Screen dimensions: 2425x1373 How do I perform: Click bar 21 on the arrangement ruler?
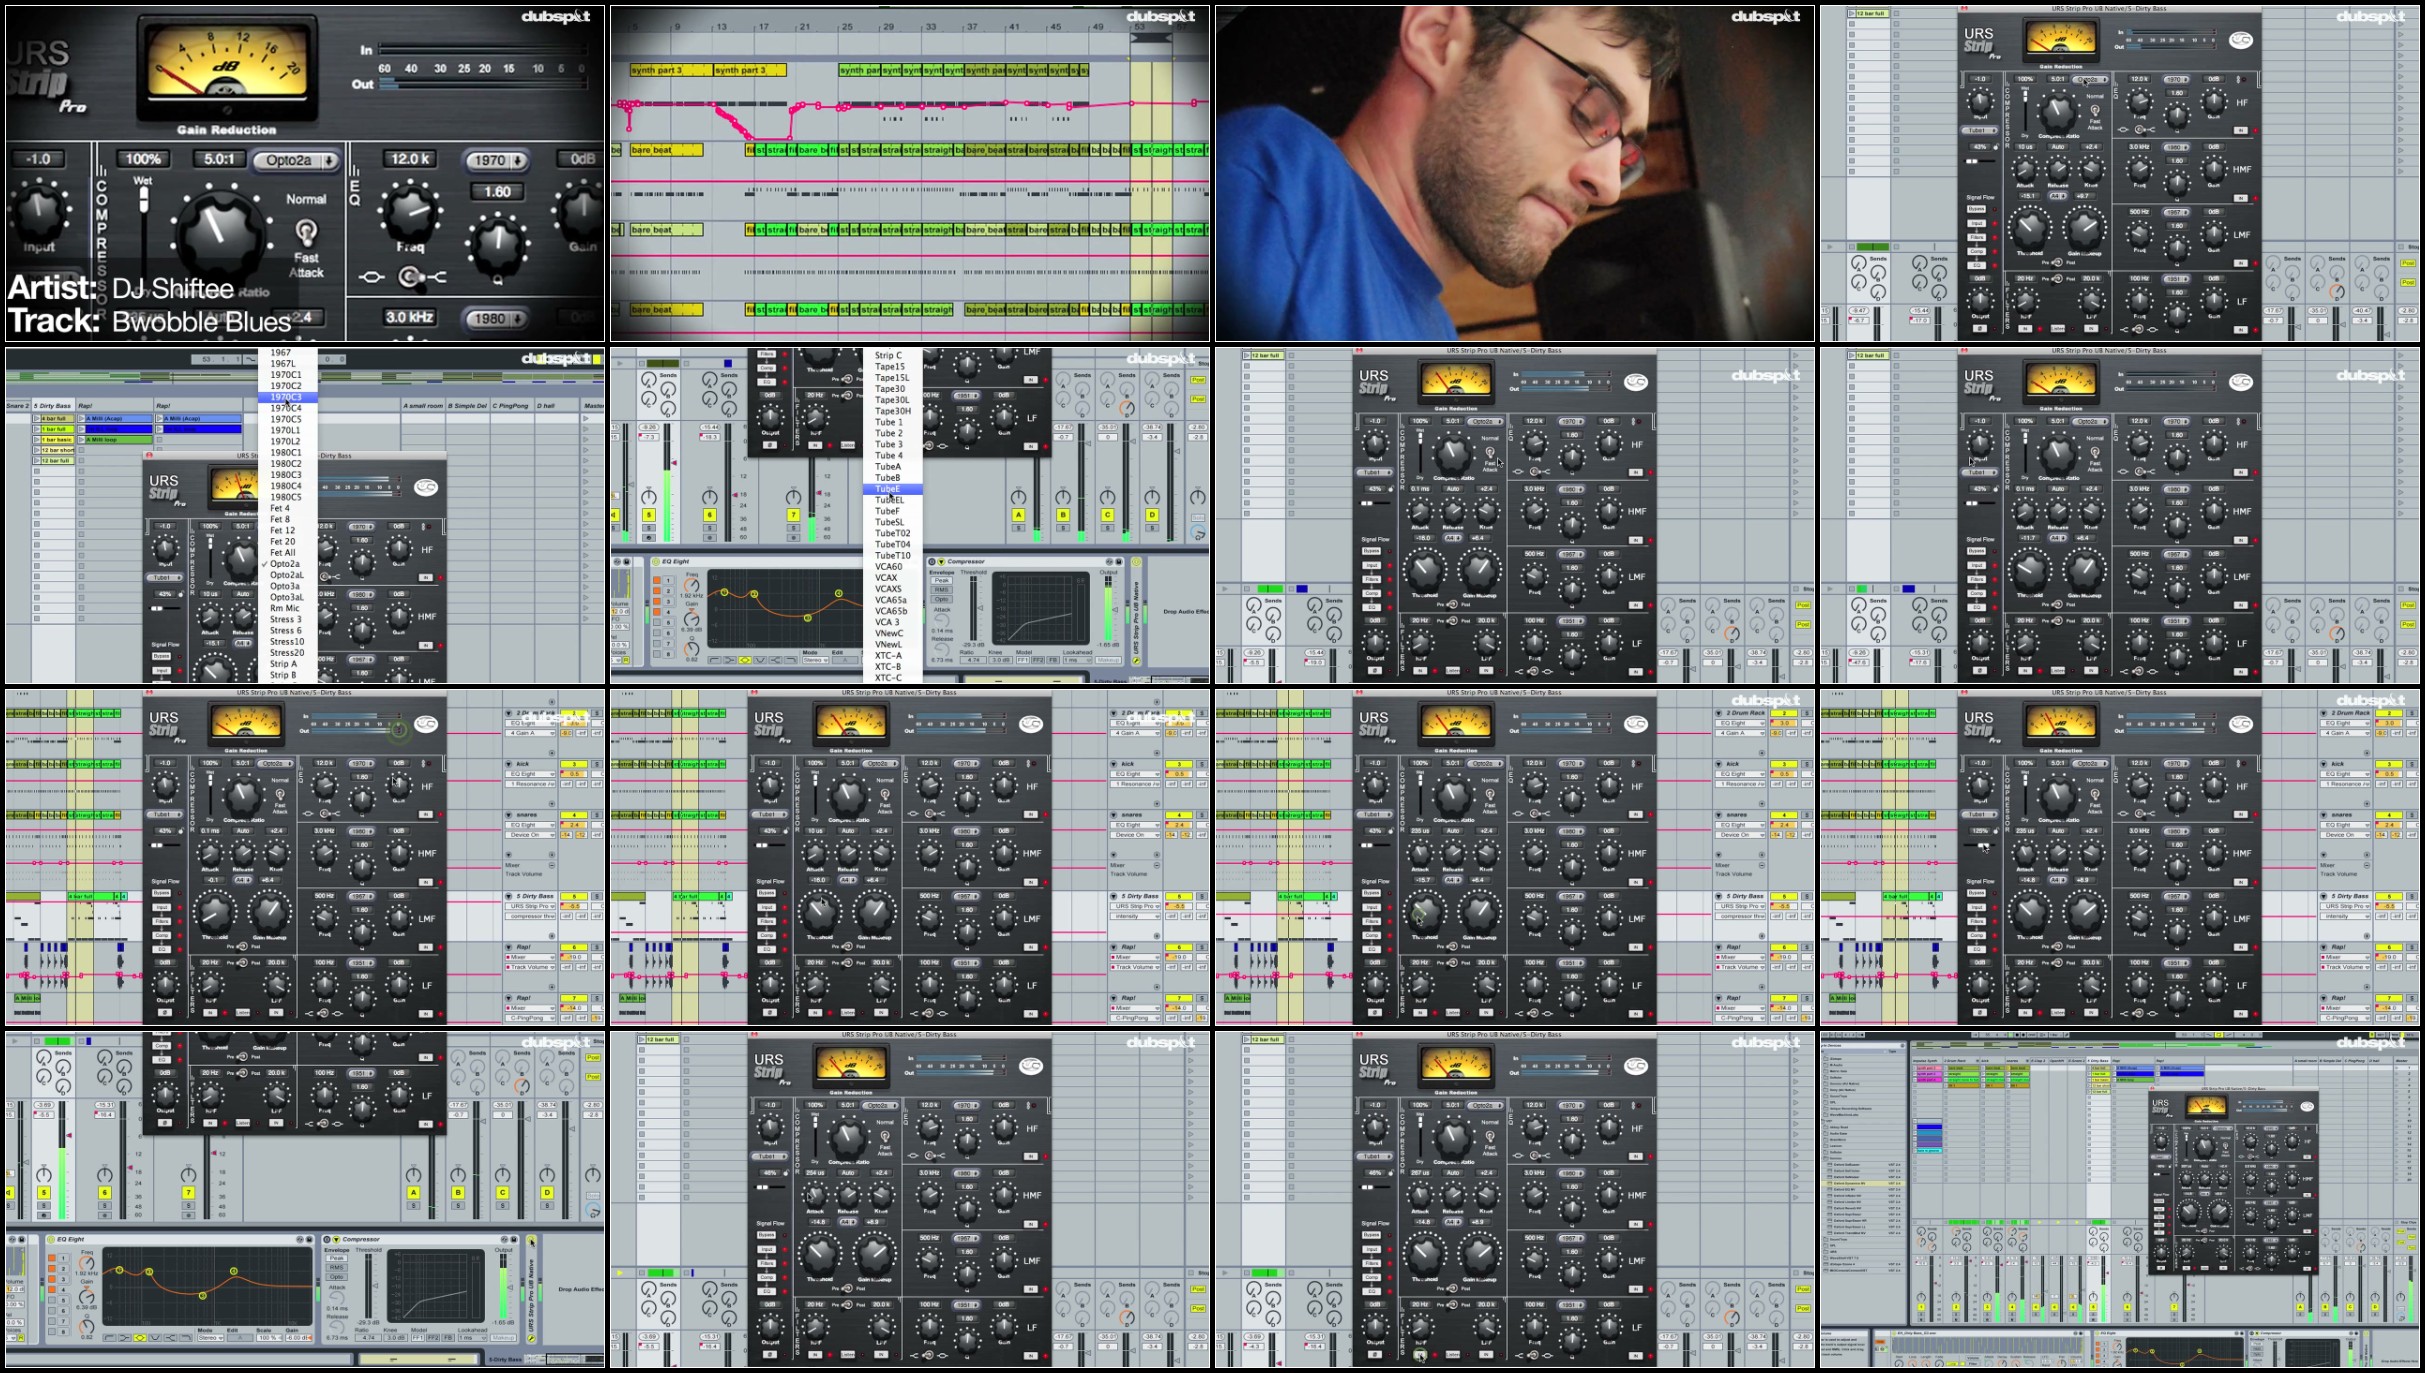point(805,27)
